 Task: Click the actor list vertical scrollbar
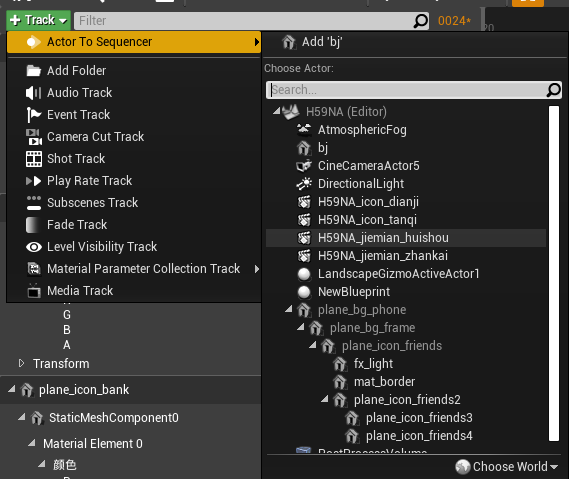click(x=554, y=274)
